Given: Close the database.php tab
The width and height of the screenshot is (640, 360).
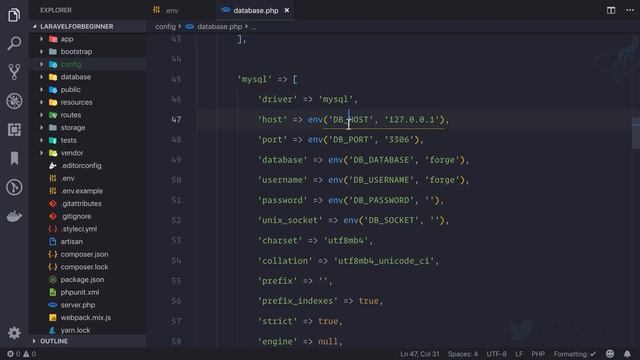Looking at the screenshot, I should tap(287, 10).
